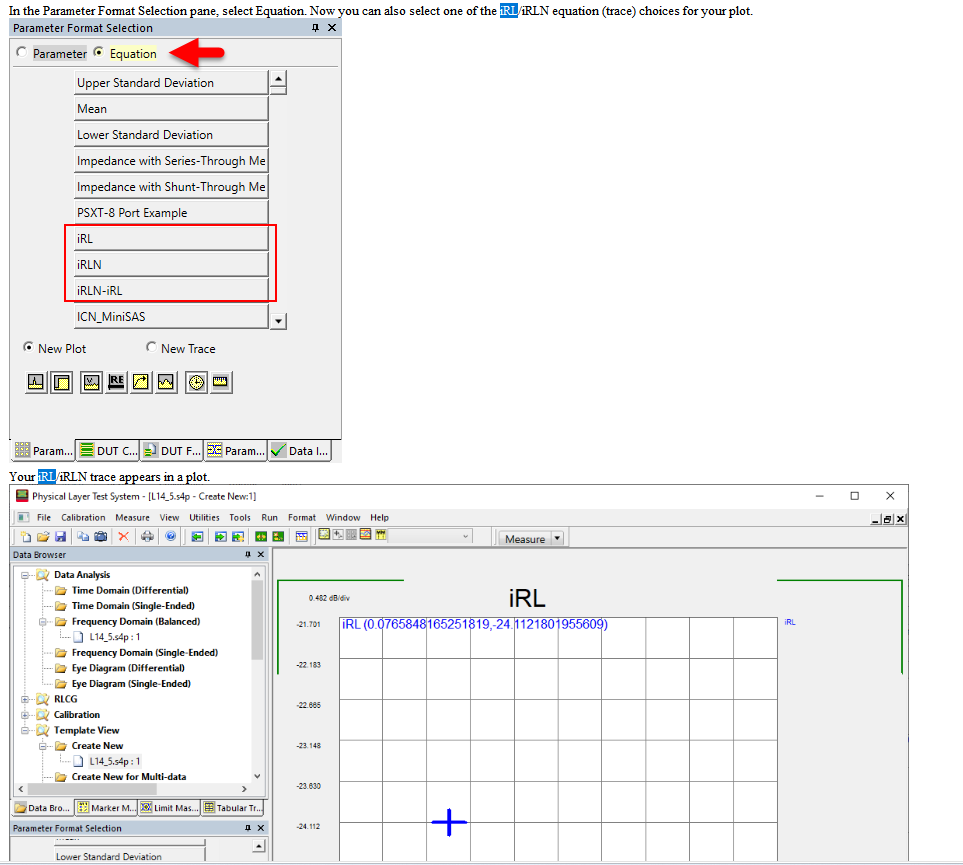The image size is (963, 865).
Task: Expand the Calibration tree node
Action: point(26,715)
